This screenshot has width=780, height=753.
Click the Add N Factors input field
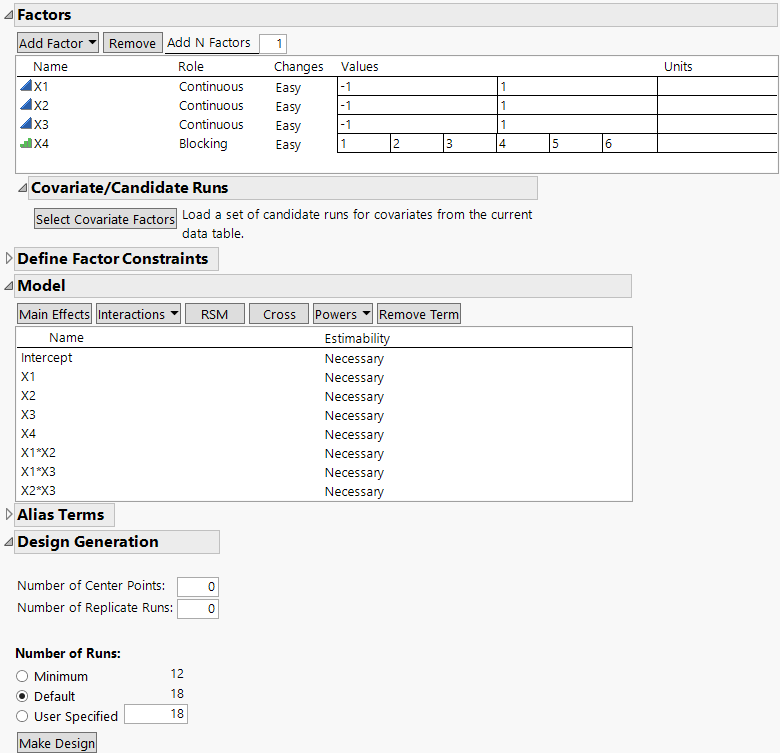272,43
